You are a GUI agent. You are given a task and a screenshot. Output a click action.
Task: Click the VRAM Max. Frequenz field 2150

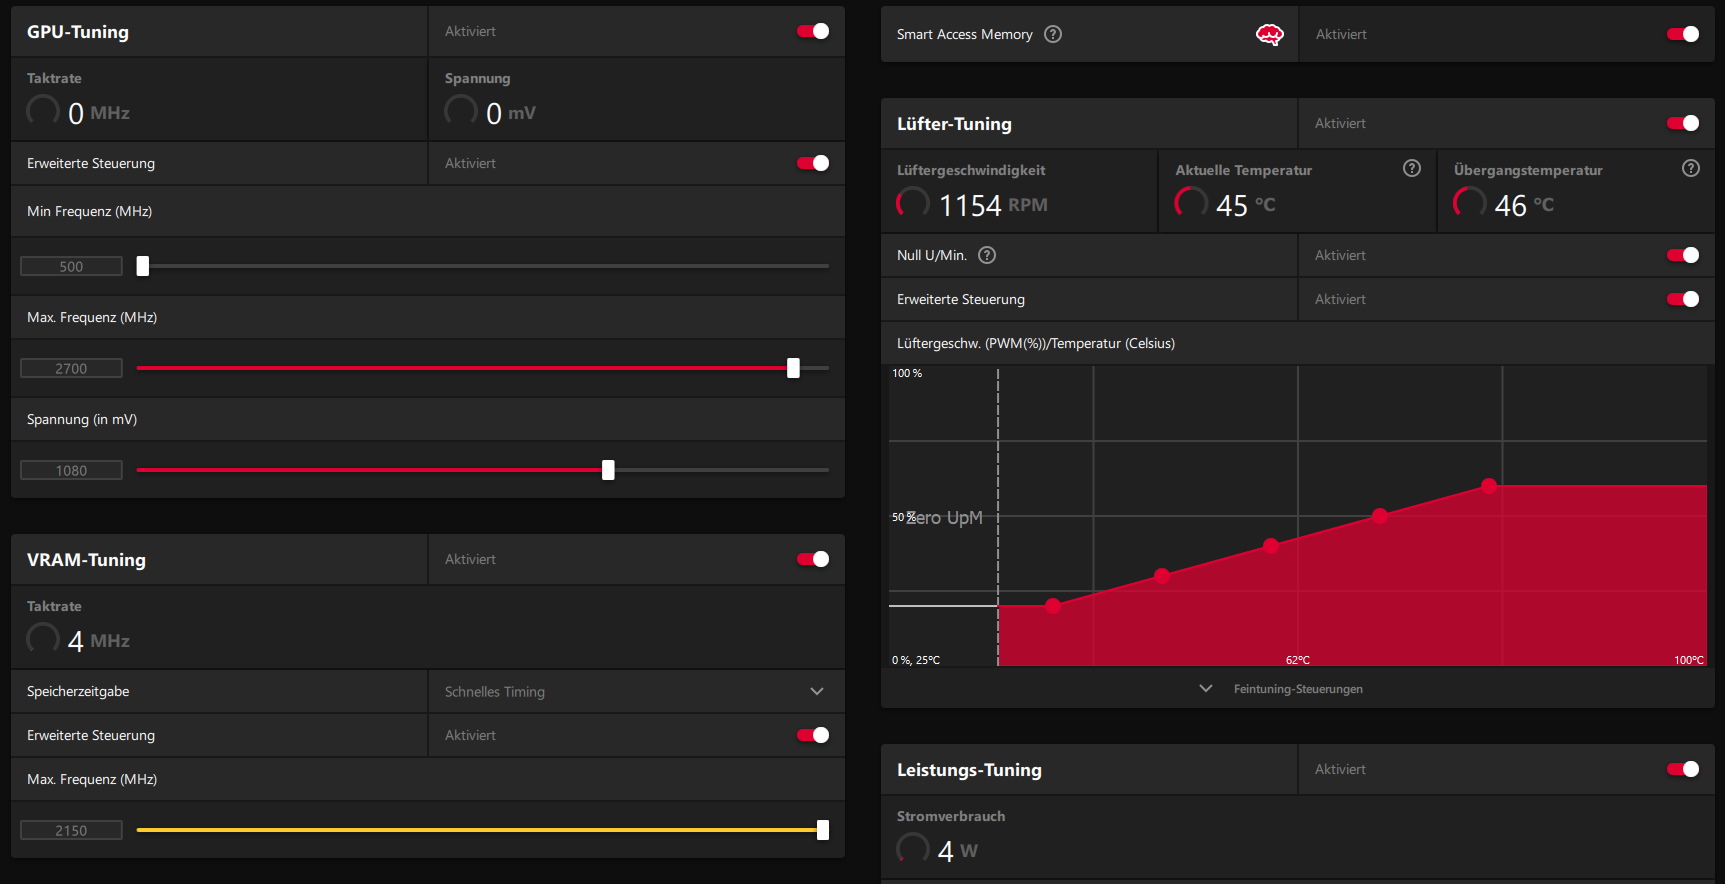pos(71,830)
